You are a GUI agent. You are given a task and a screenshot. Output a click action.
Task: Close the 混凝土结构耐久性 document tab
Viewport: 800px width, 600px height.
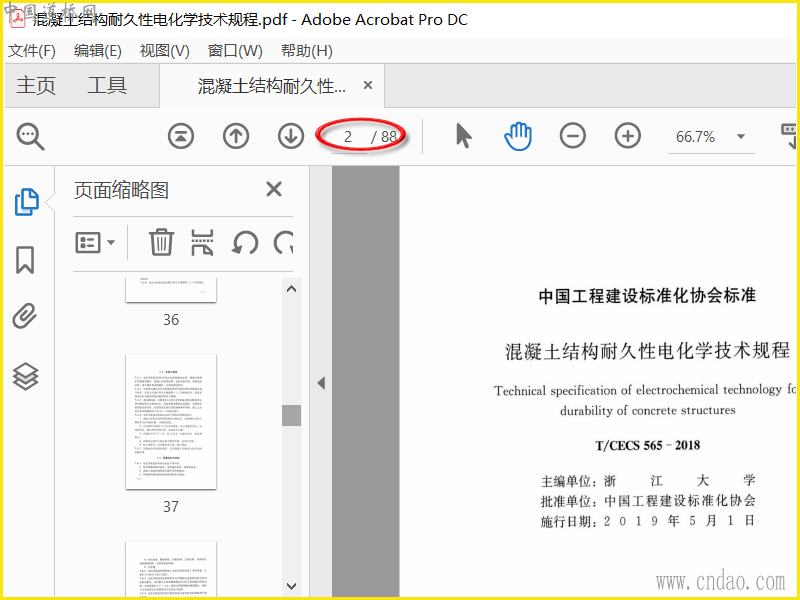pos(368,85)
